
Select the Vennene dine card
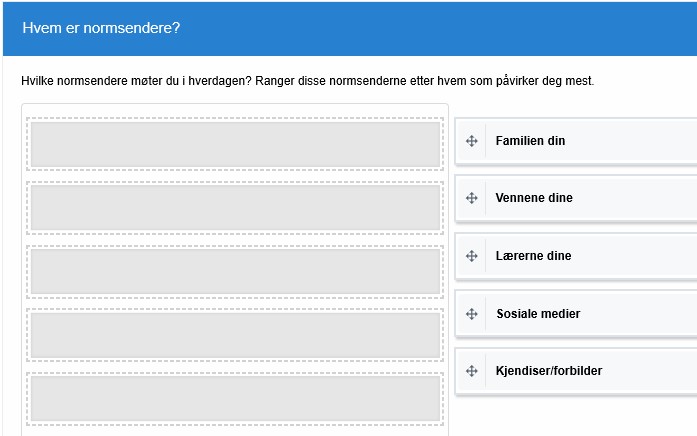click(x=576, y=198)
